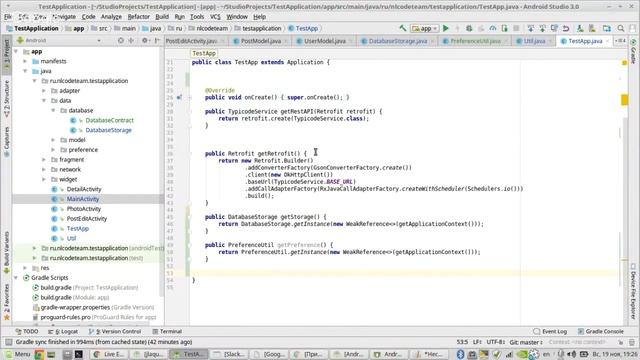Open the Terminal tool window
Image resolution: width=640 pixels, height=360 pixels.
tap(167, 331)
